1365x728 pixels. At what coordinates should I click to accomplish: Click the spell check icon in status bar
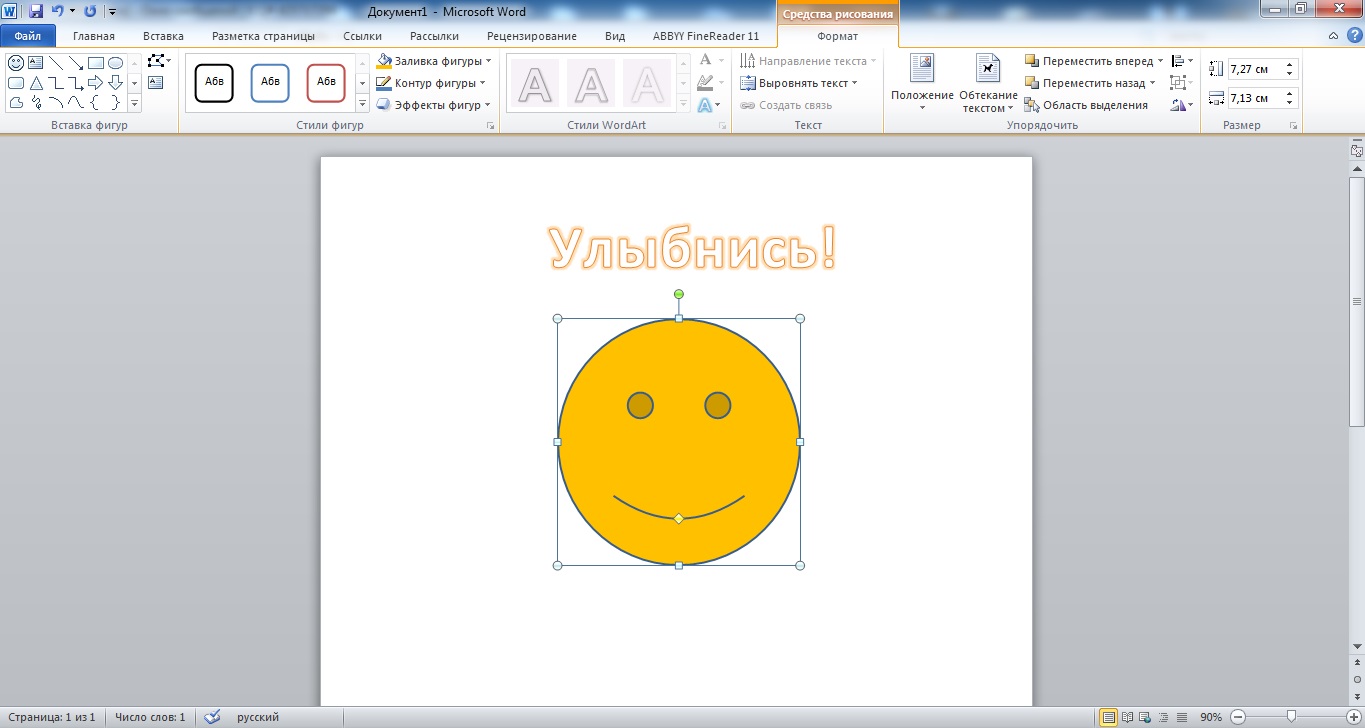[212, 717]
